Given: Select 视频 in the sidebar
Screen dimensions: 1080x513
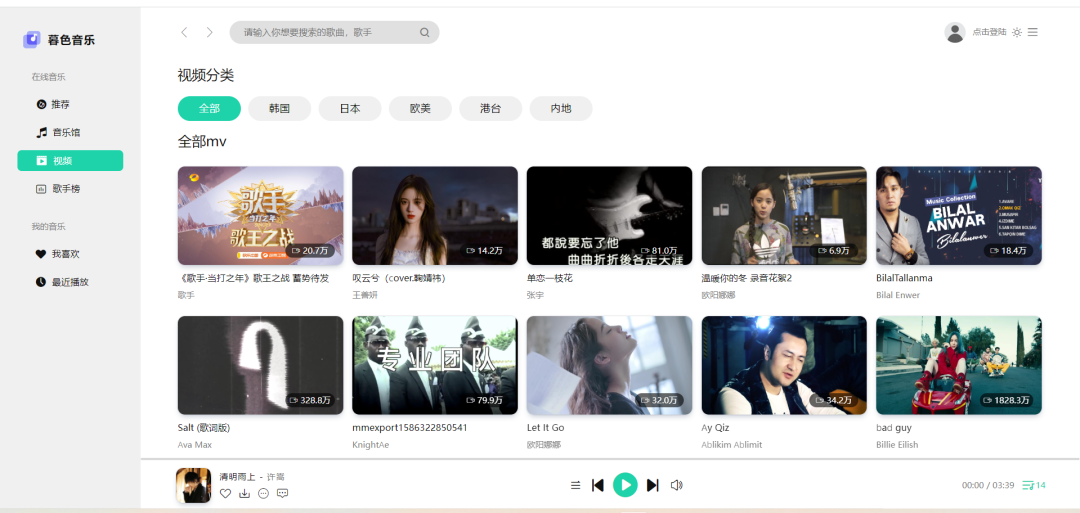Looking at the screenshot, I should pyautogui.click(x=70, y=160).
